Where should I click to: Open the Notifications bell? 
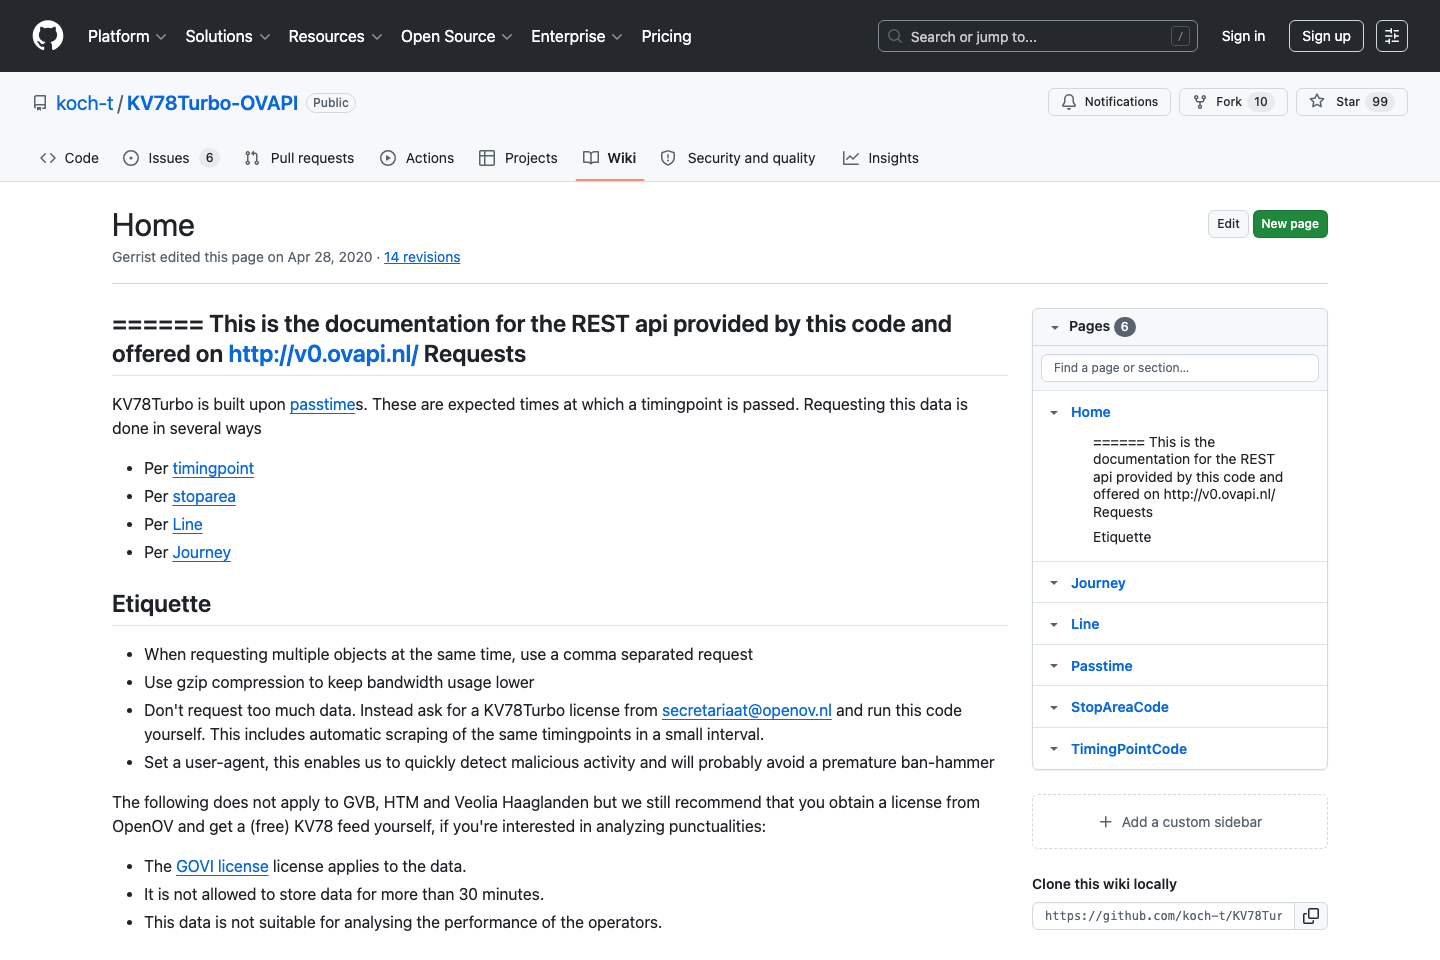pos(1109,102)
